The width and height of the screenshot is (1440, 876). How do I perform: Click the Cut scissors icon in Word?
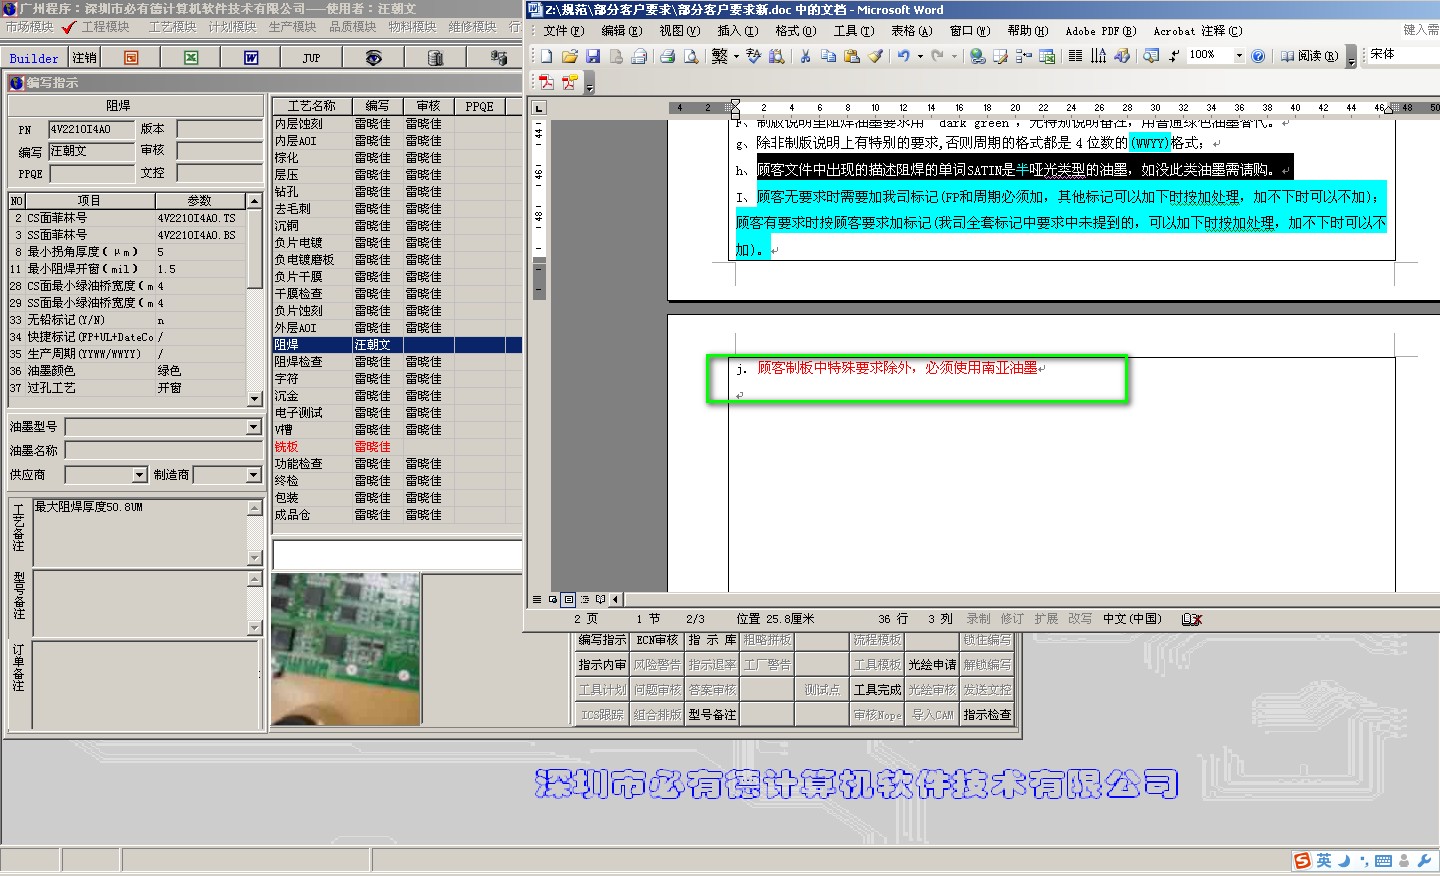[805, 56]
